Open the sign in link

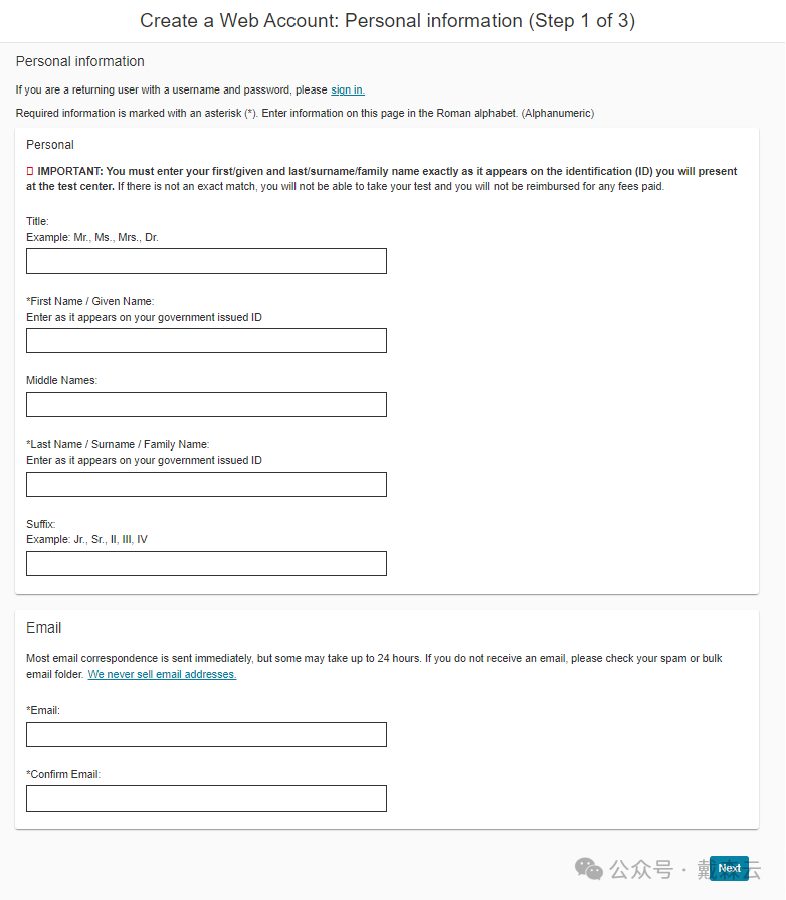pos(348,90)
